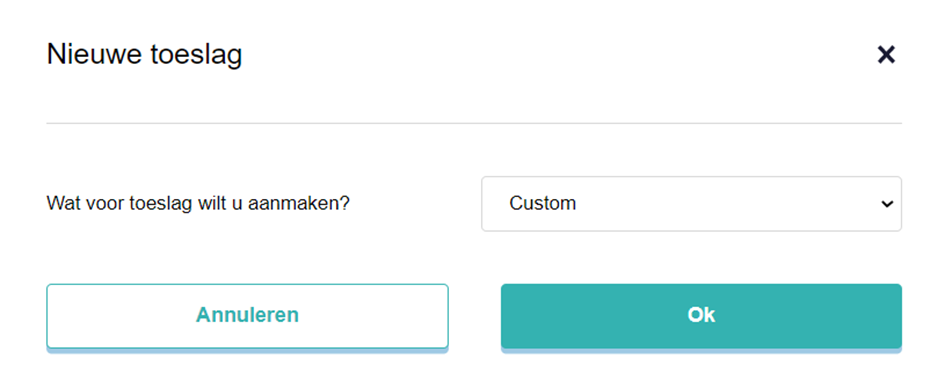Click the Annuleren button
Image resolution: width=945 pixels, height=381 pixels.
(x=247, y=316)
